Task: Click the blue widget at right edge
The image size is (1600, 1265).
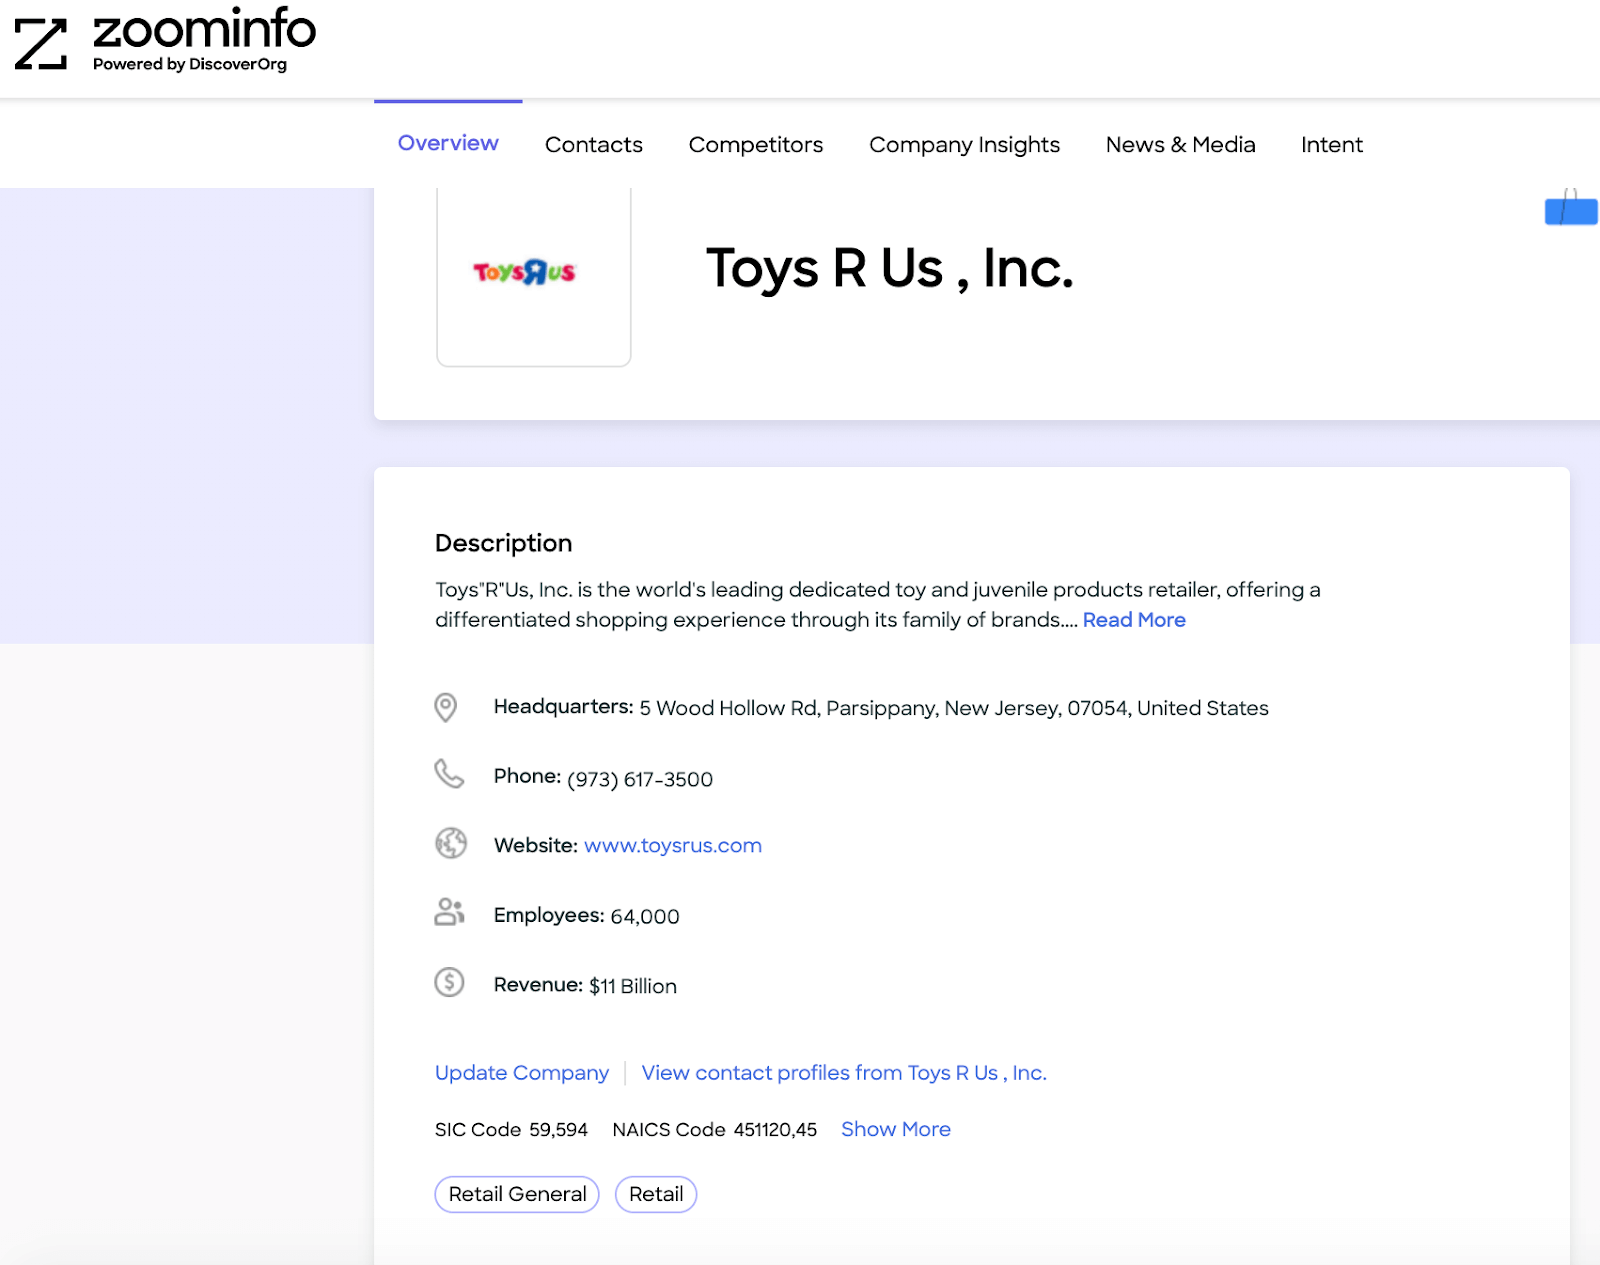Action: (1571, 210)
